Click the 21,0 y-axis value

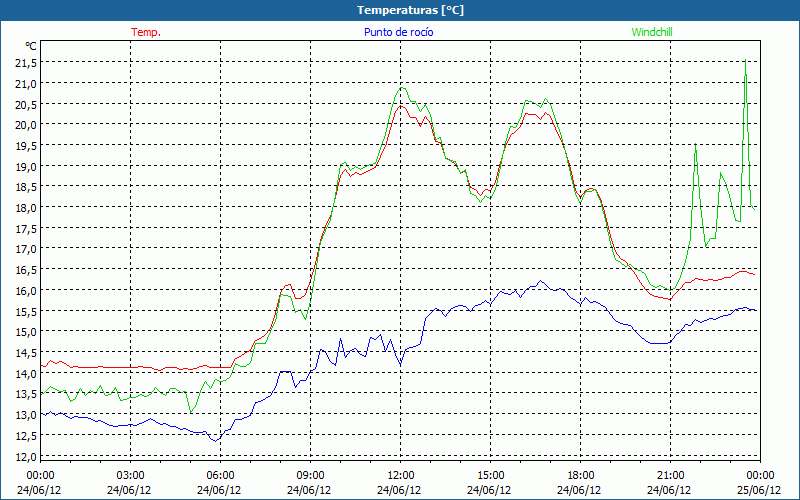tap(27, 83)
